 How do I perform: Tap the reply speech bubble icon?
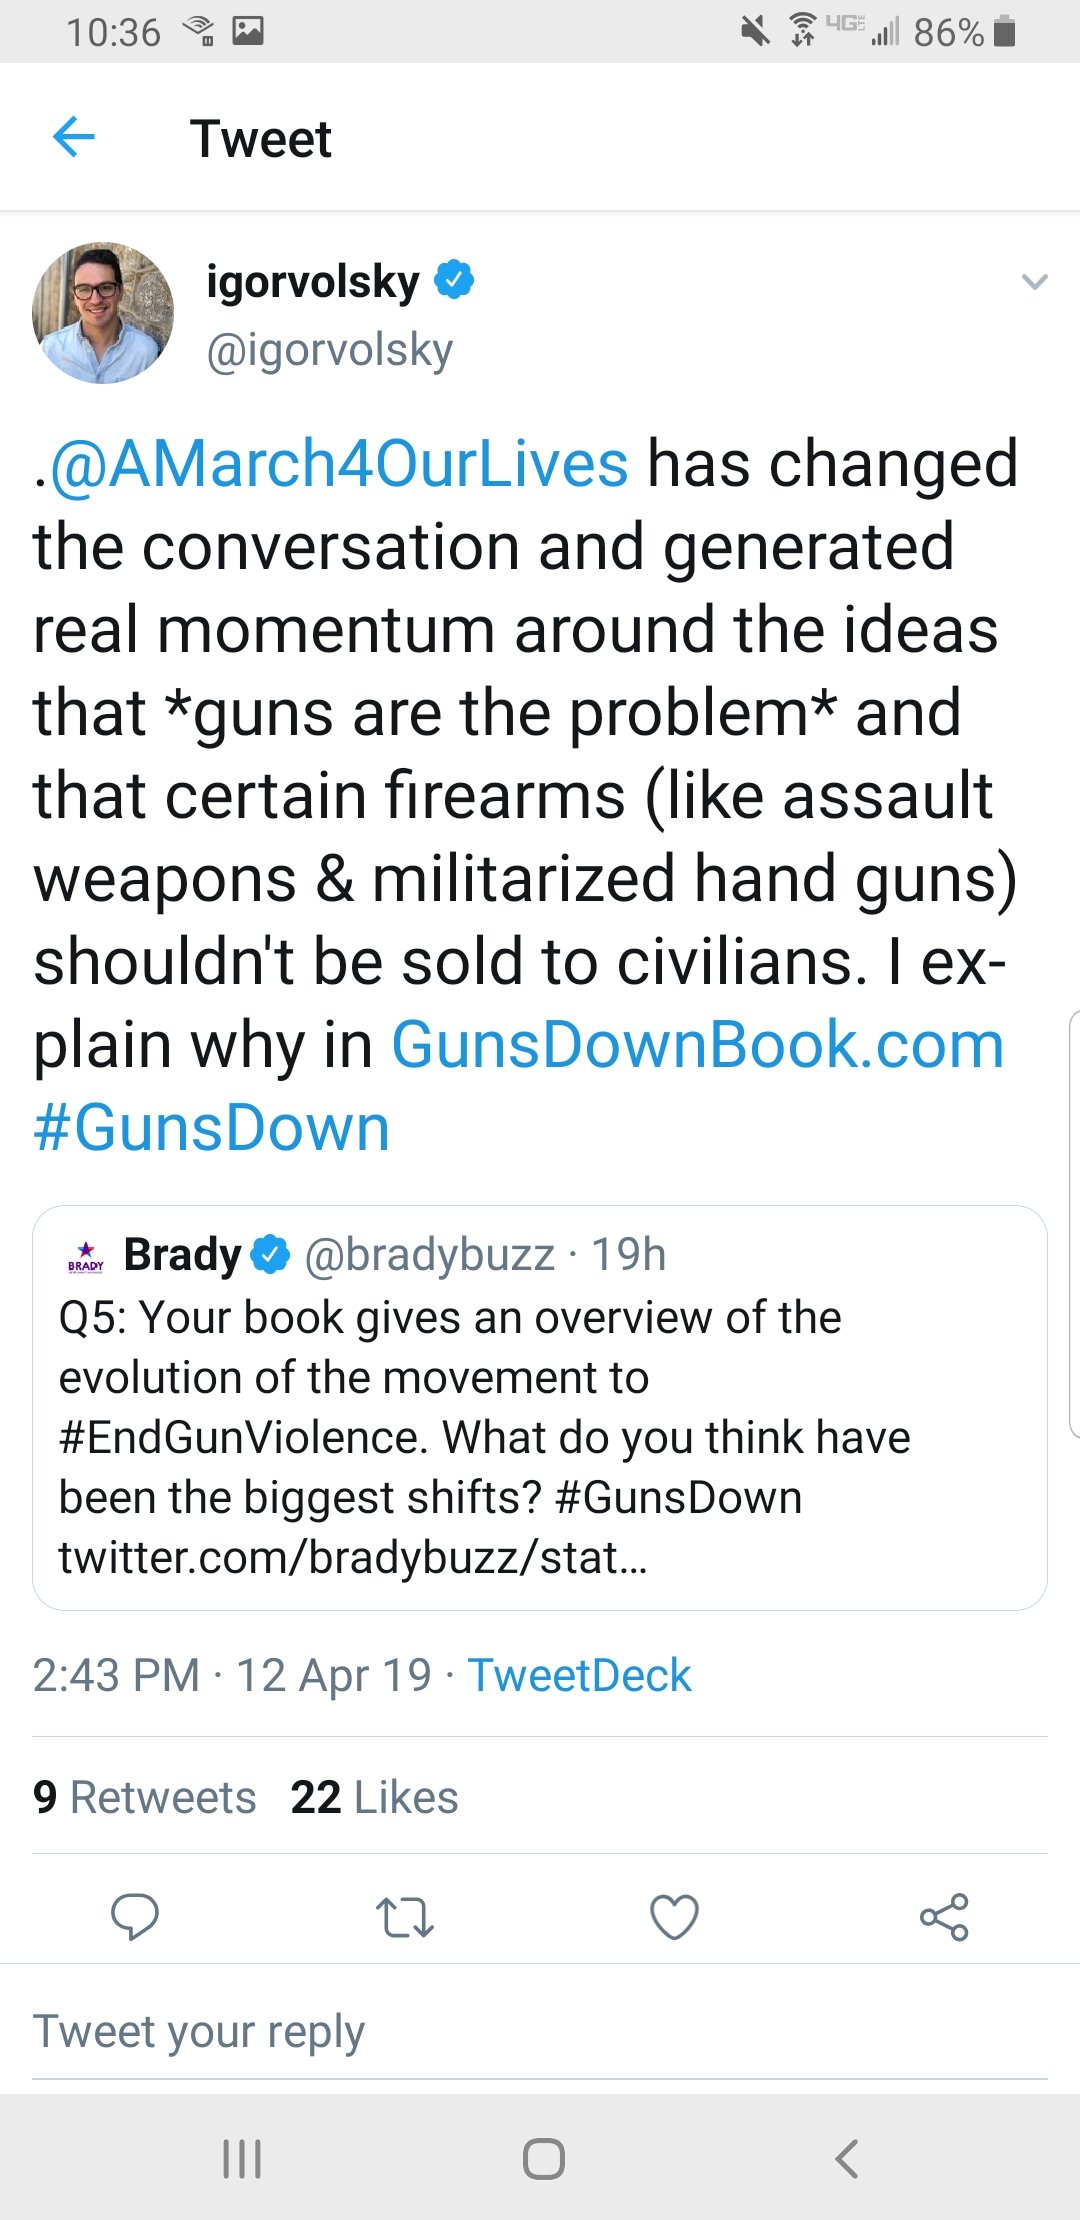134,1916
